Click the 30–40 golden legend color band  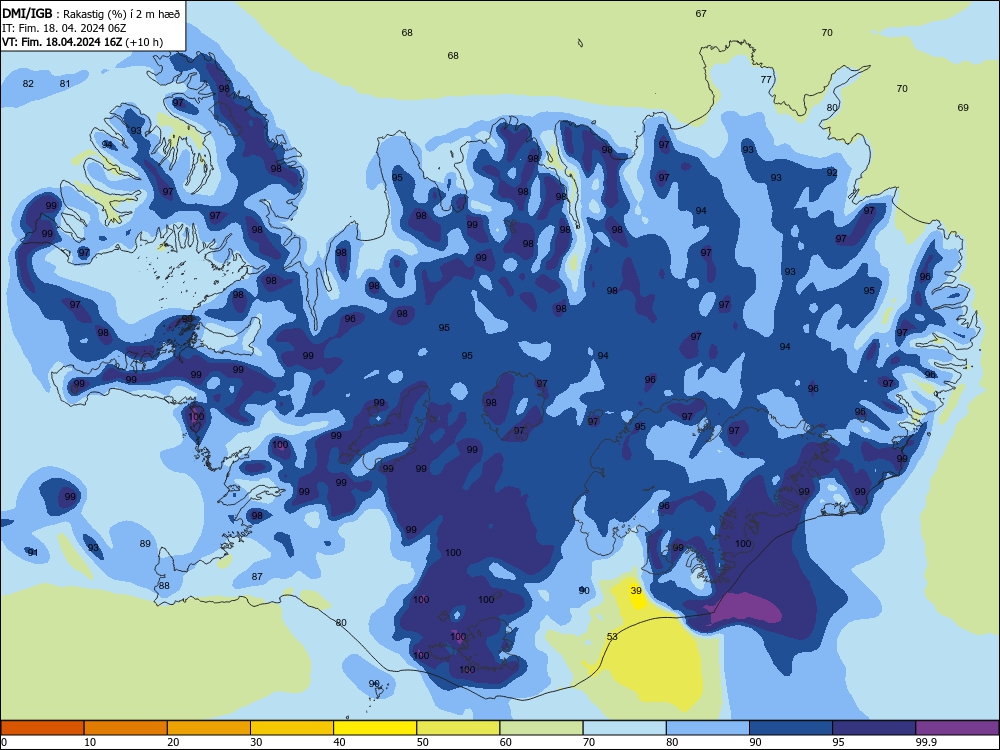point(292,728)
